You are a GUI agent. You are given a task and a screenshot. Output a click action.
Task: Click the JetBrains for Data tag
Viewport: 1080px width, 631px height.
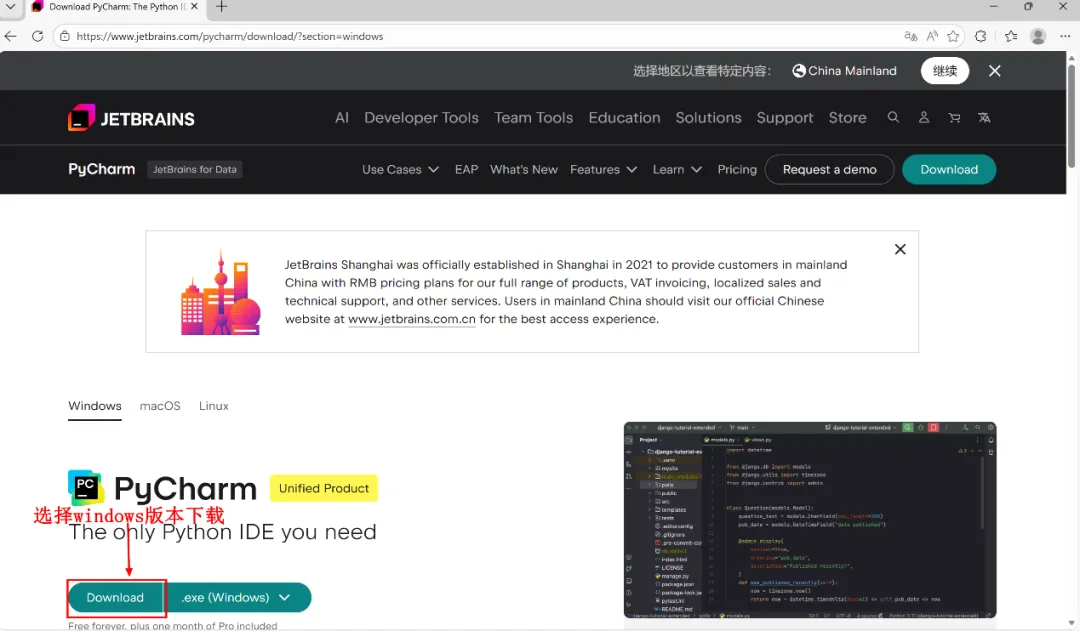[x=194, y=169]
